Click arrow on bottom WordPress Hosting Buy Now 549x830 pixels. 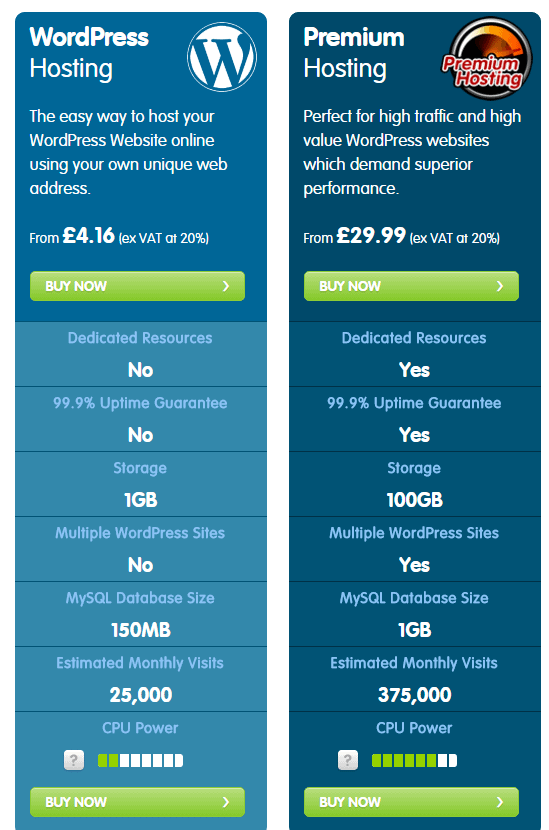(226, 802)
